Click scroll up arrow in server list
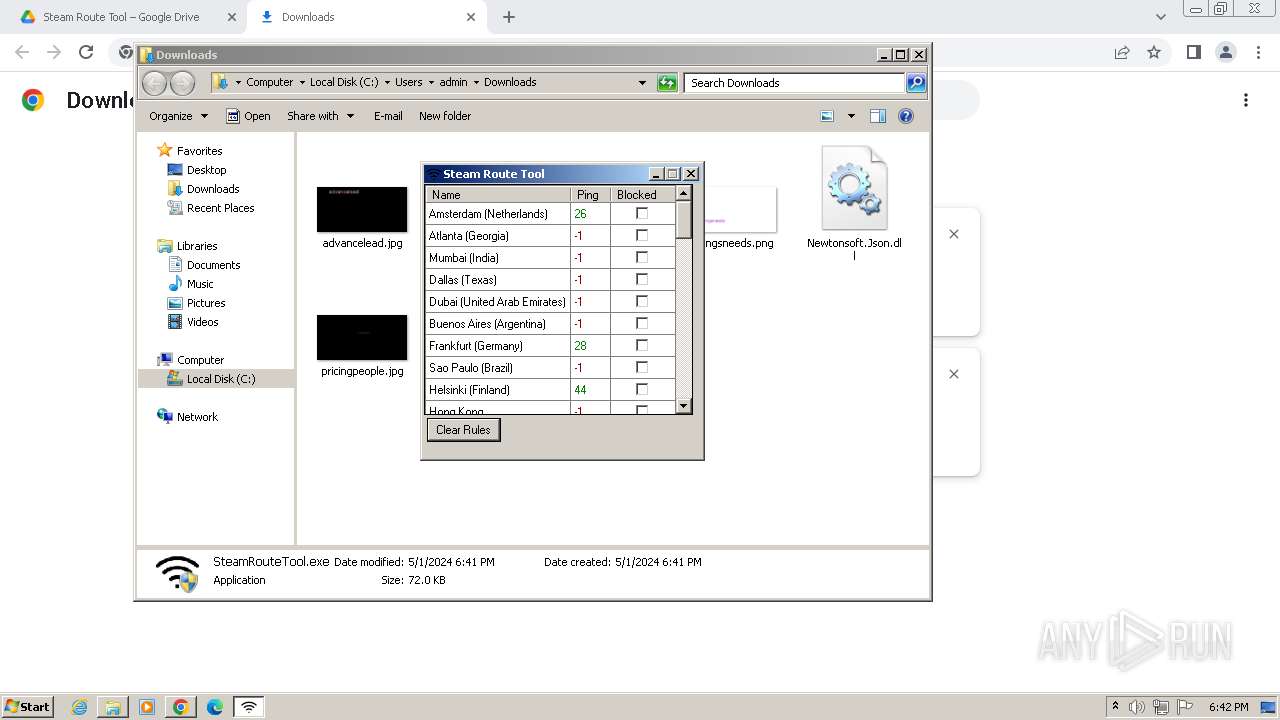 pyautogui.click(x=684, y=193)
